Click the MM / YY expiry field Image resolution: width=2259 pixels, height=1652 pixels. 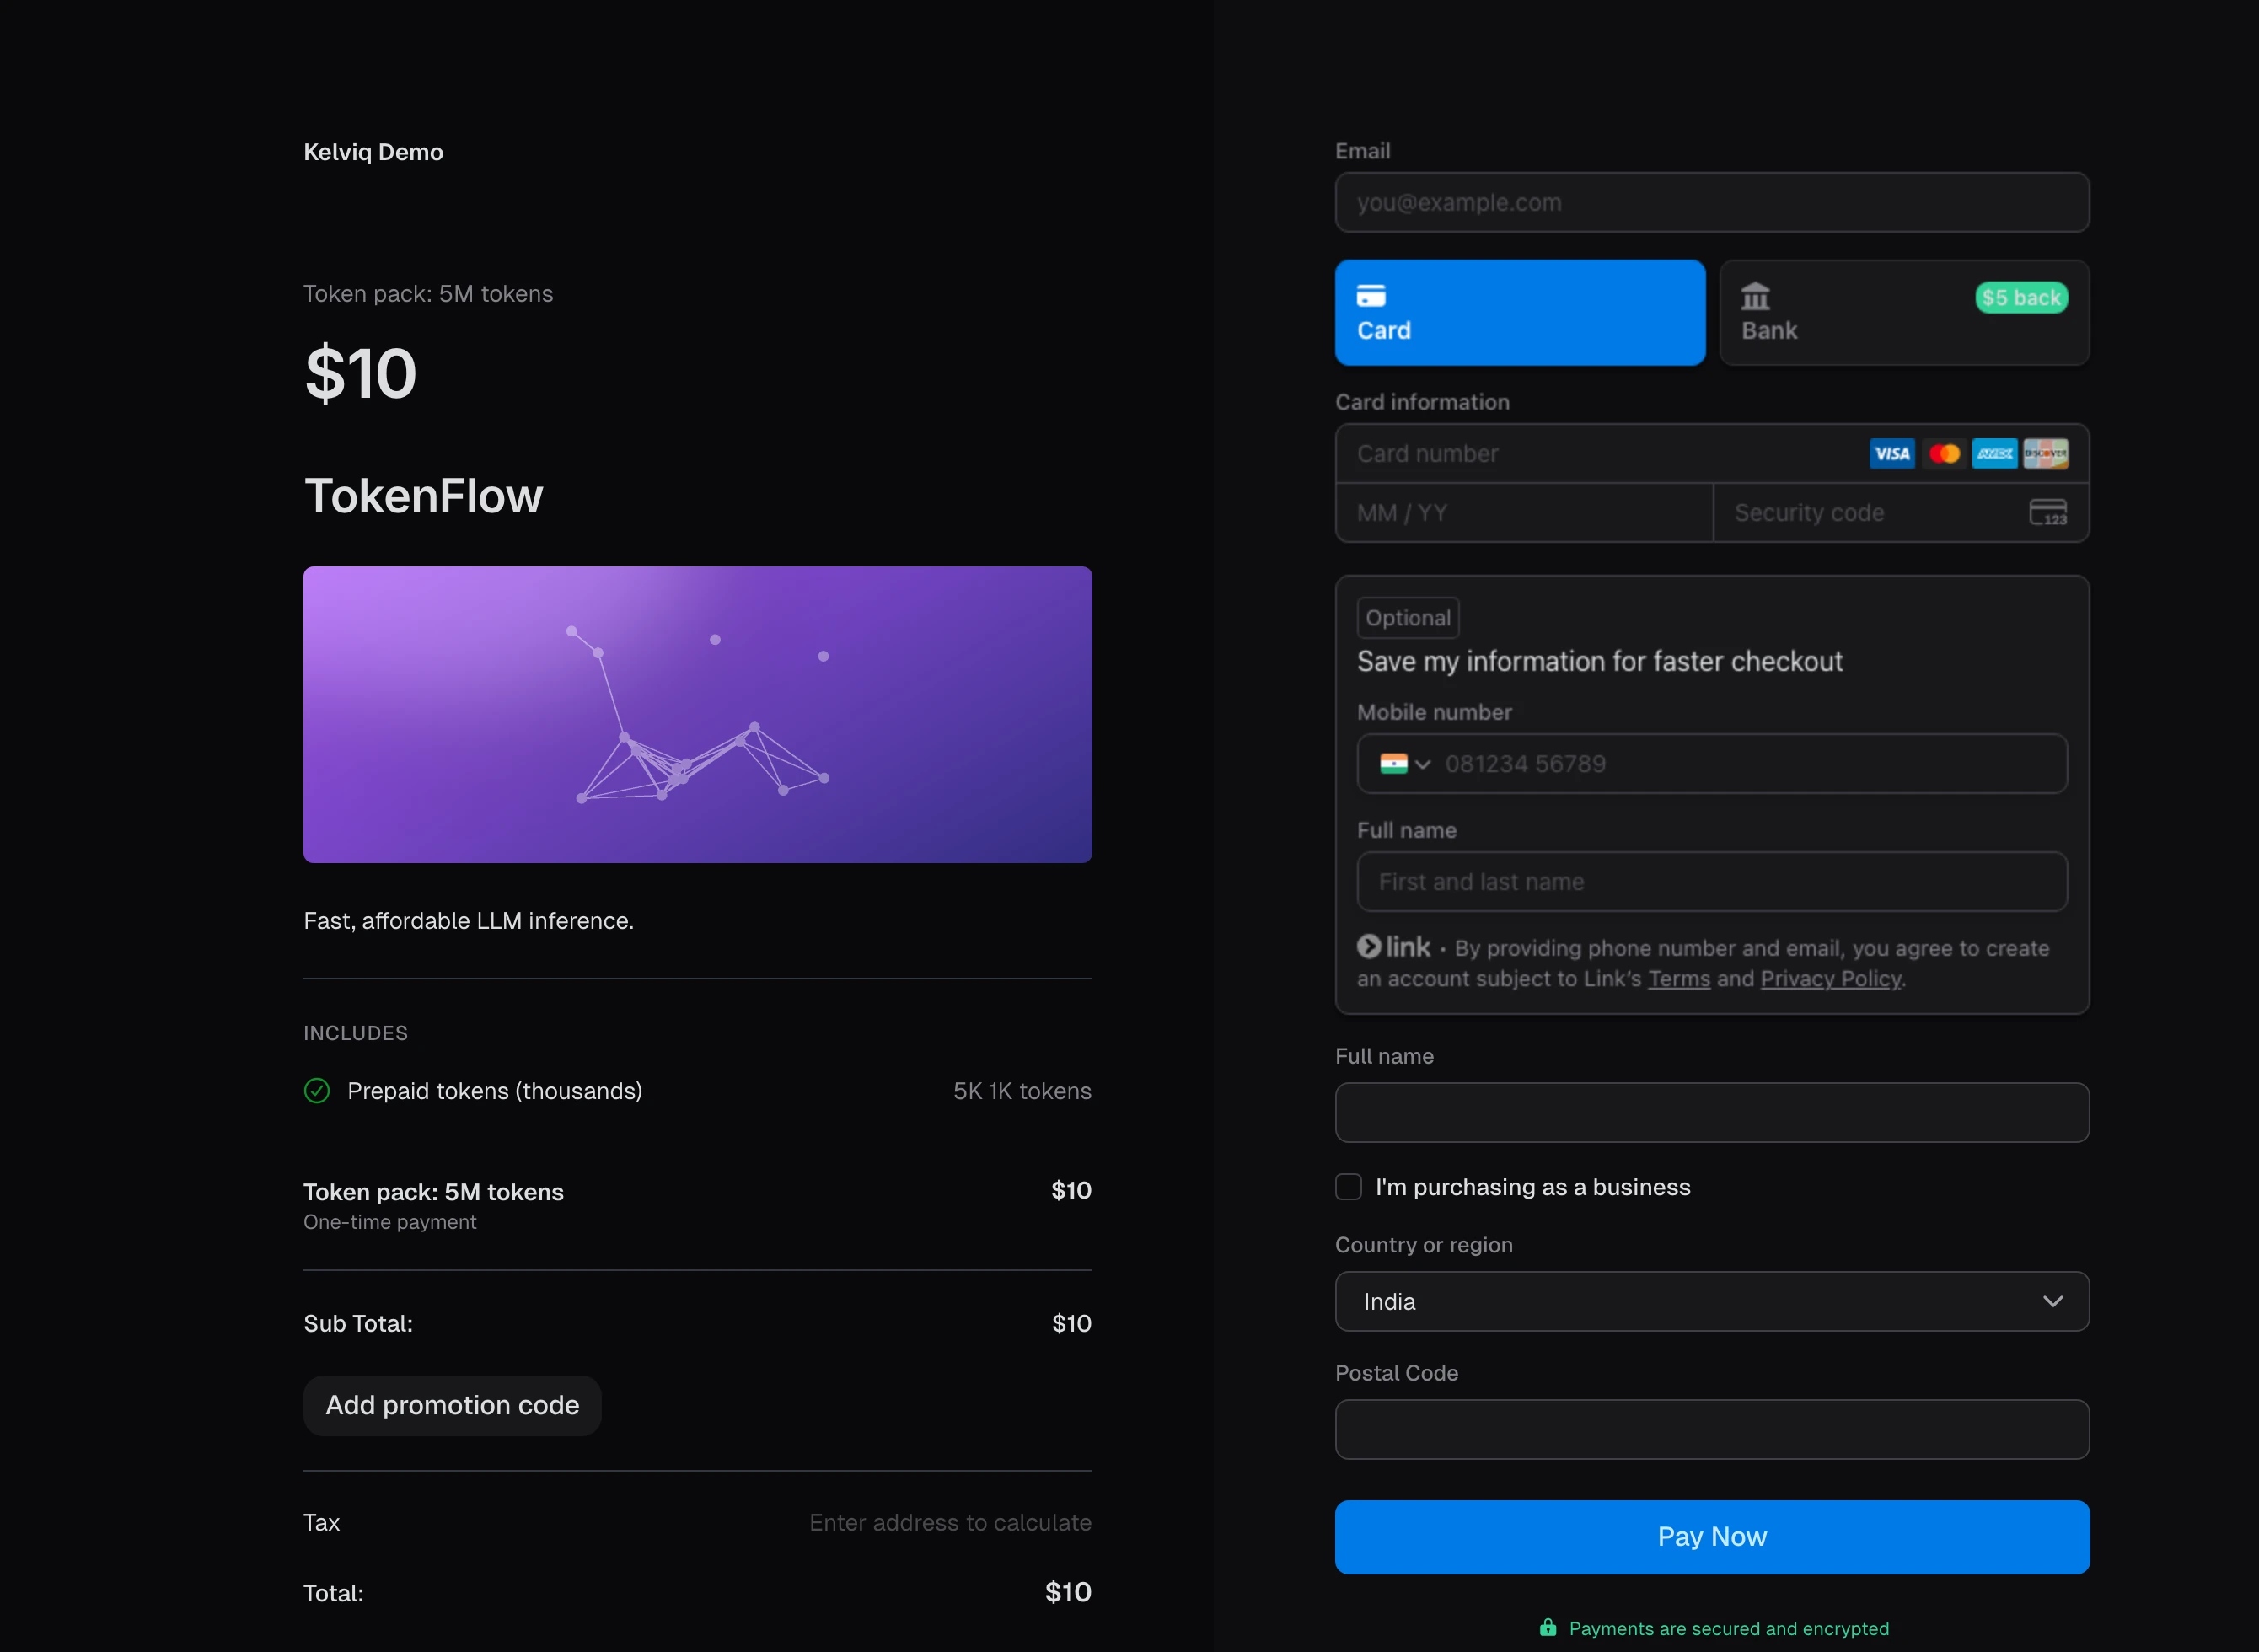(x=1524, y=512)
